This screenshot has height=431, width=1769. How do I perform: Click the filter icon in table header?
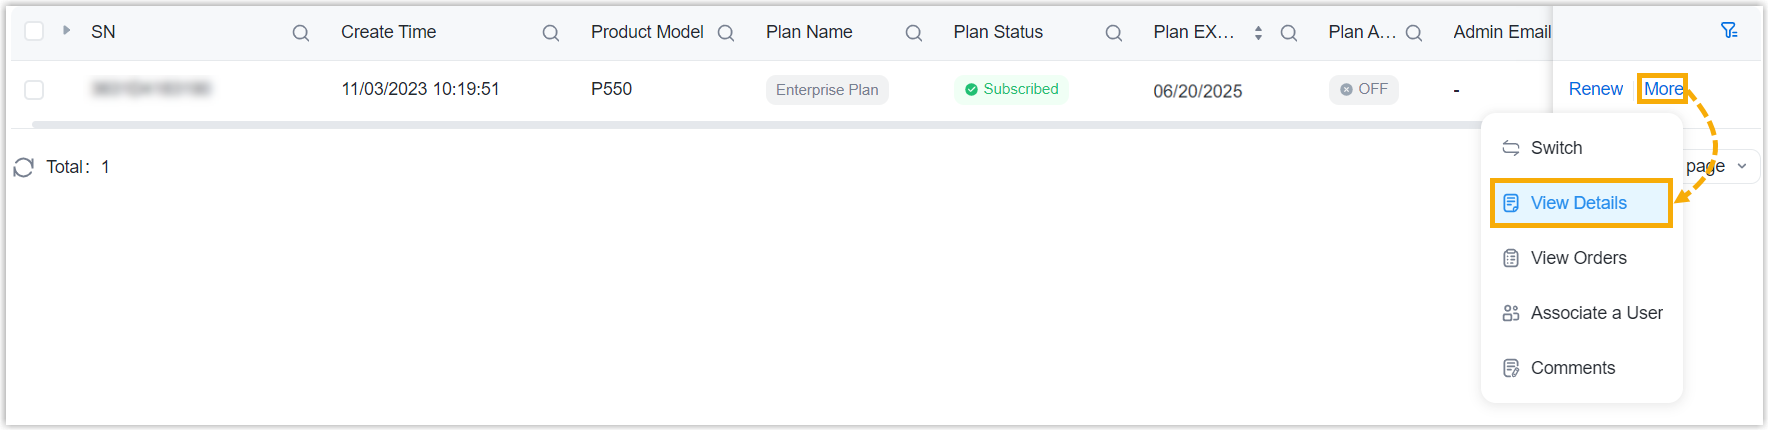[1728, 31]
